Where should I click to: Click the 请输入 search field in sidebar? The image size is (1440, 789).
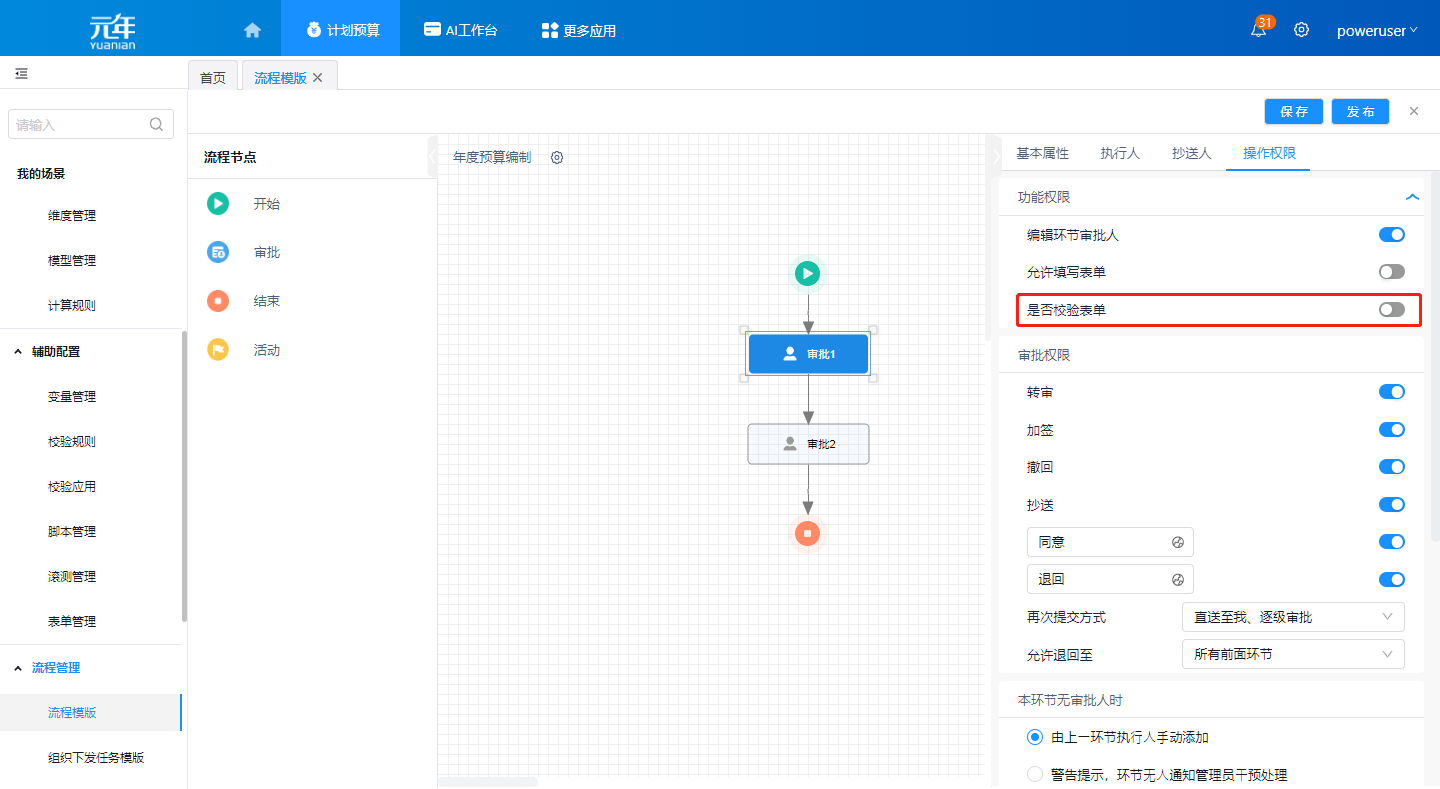(80, 125)
